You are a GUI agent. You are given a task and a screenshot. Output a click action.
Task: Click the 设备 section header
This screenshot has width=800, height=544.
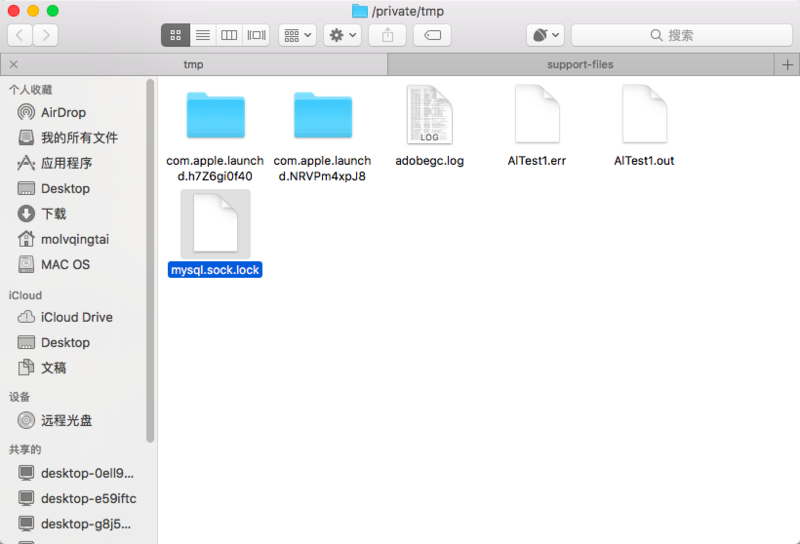click(19, 397)
